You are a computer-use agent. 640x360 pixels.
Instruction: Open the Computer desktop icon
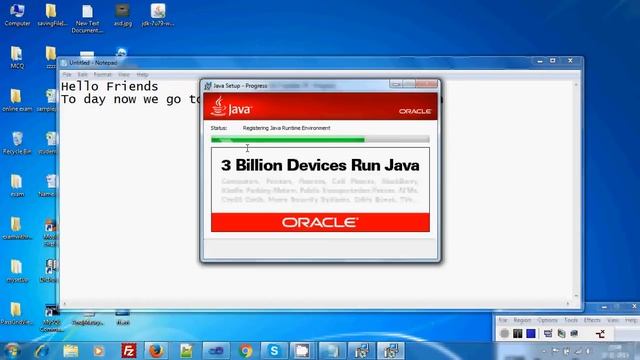[x=17, y=14]
